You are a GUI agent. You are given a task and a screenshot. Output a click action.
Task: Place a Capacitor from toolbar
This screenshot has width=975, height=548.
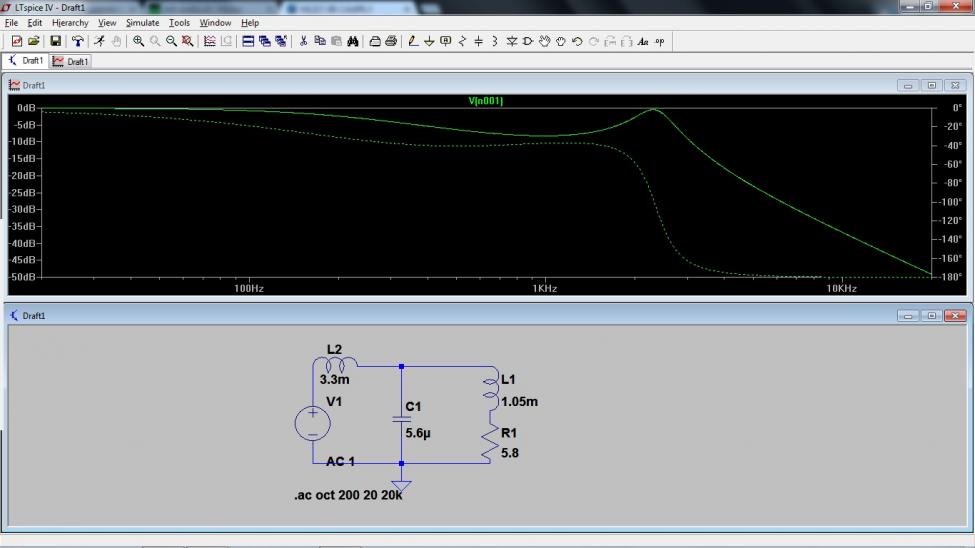point(478,42)
